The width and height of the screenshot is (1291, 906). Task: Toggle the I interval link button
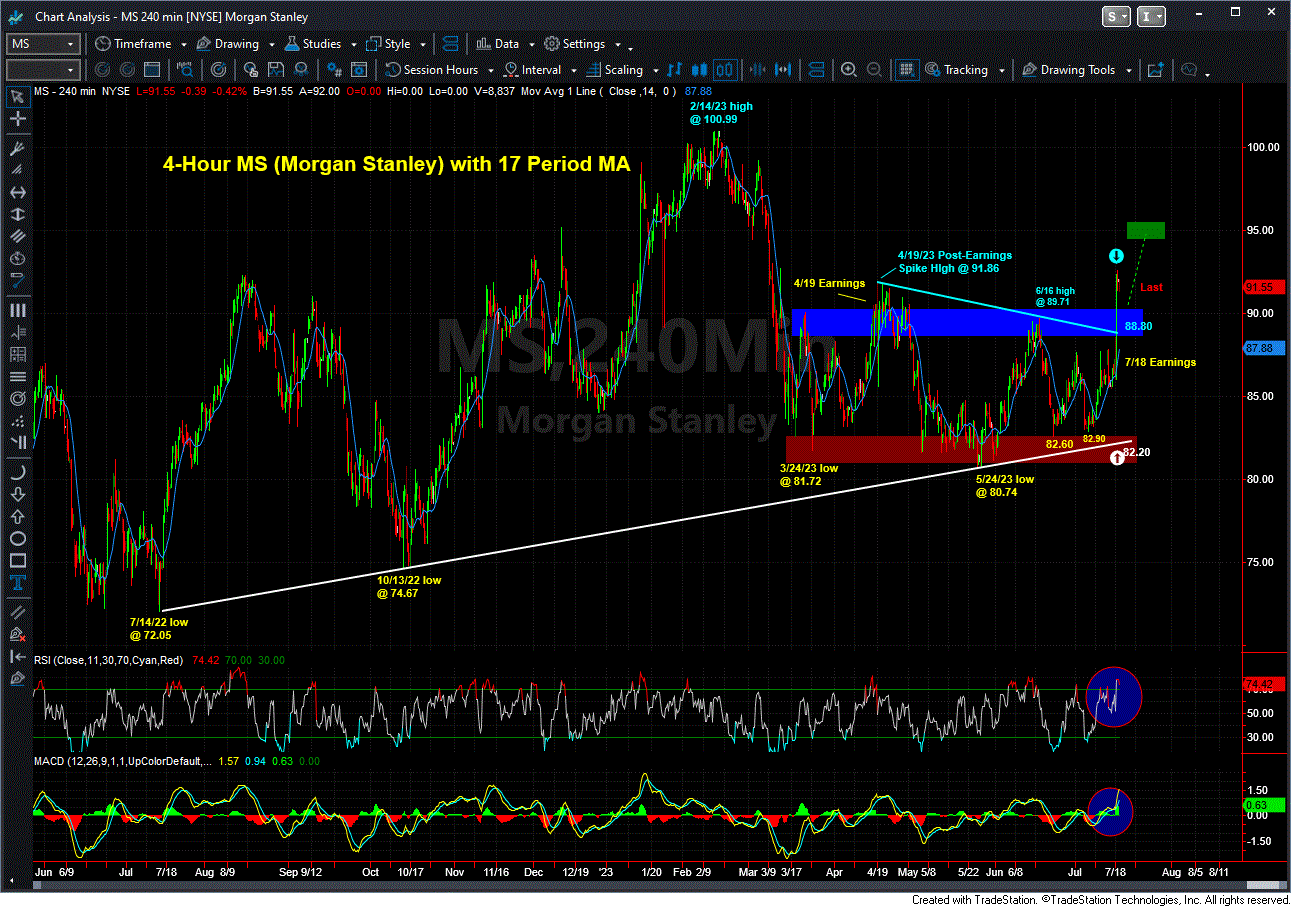coord(1151,16)
